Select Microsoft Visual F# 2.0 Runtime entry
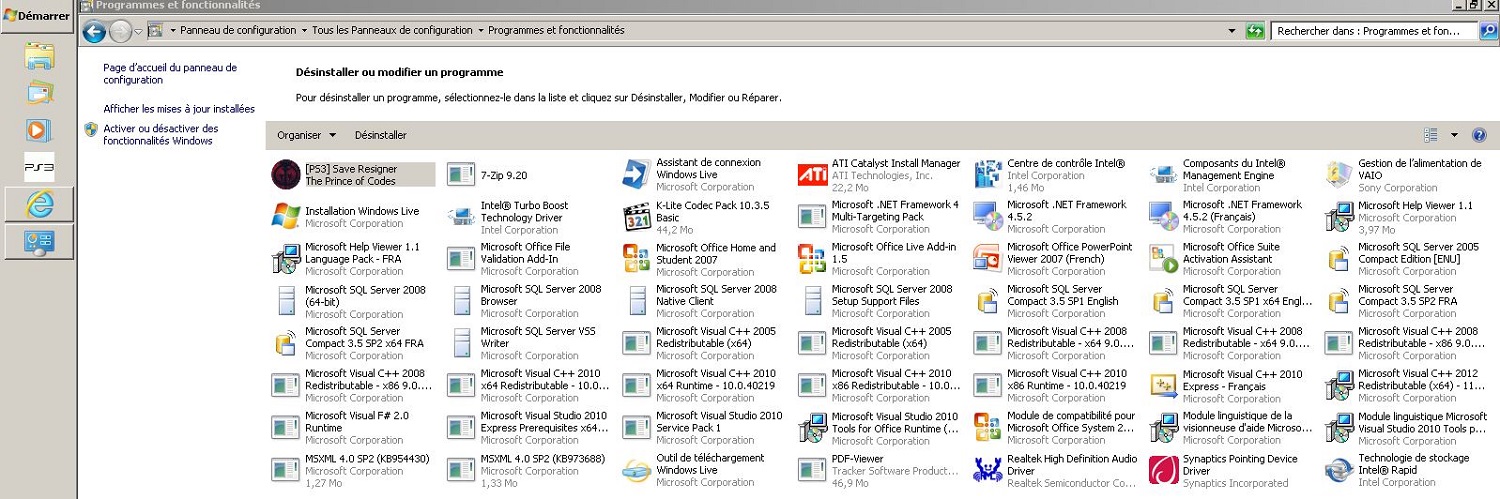Image resolution: width=1500 pixels, height=499 pixels. 352,427
